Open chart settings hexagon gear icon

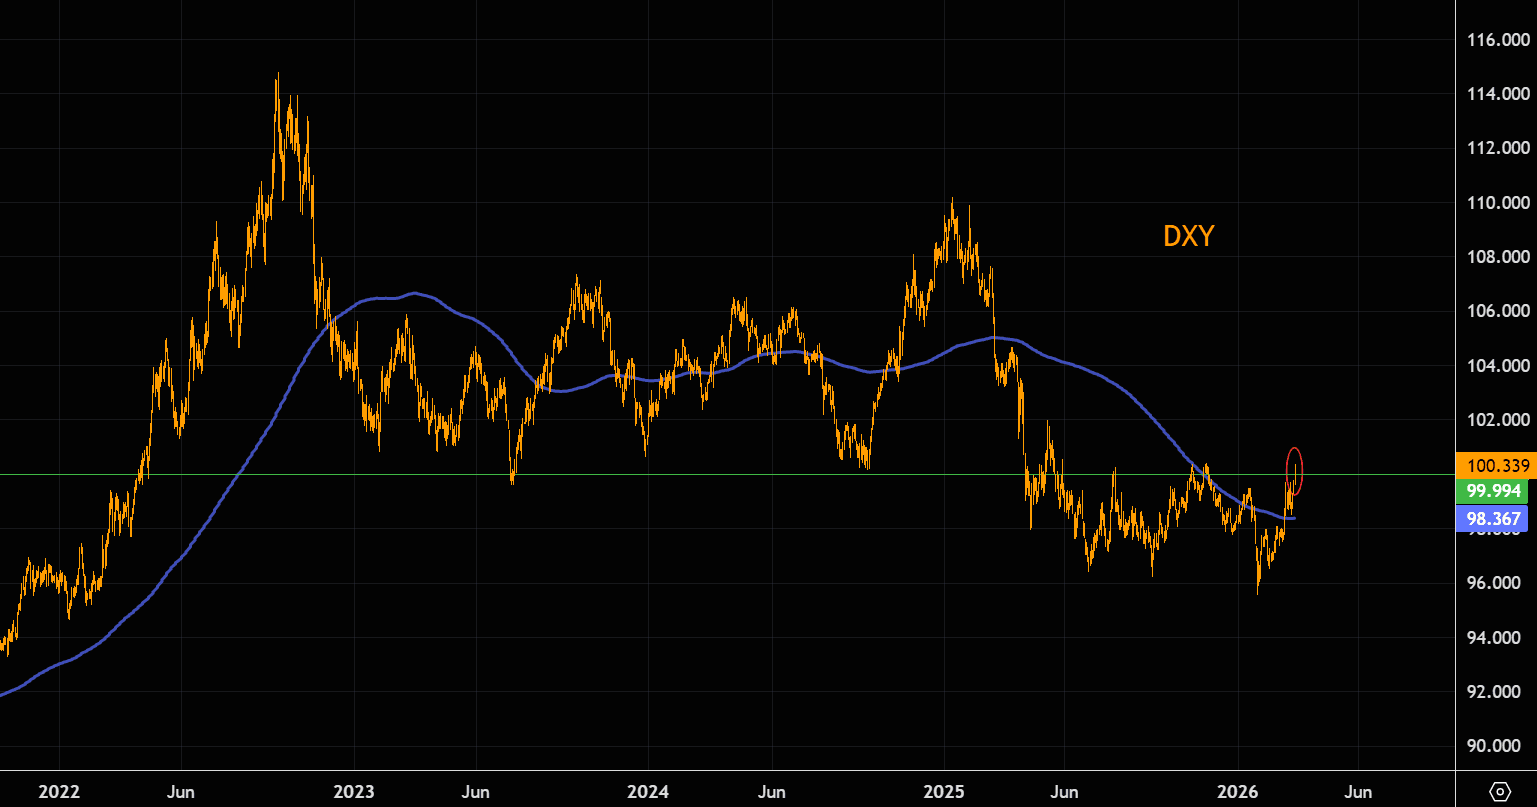[1500, 792]
